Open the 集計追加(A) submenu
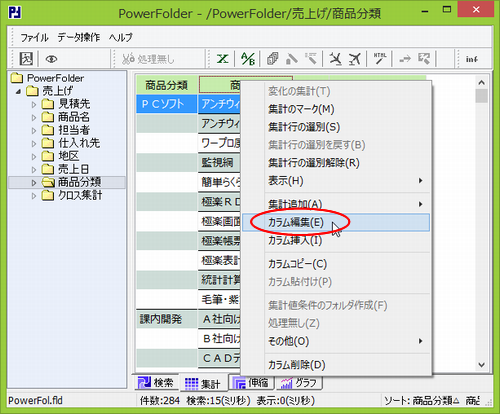 [x=336, y=204]
